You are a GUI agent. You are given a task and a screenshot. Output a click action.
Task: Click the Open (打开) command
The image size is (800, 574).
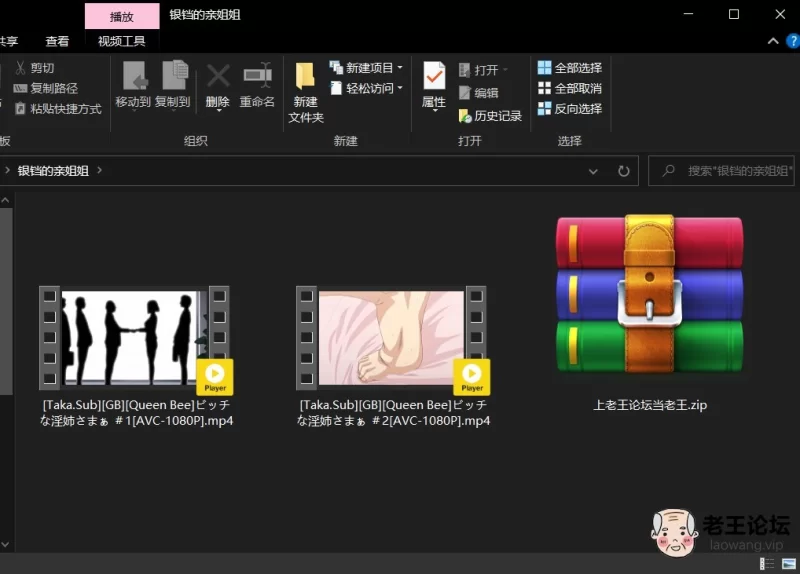(479, 70)
